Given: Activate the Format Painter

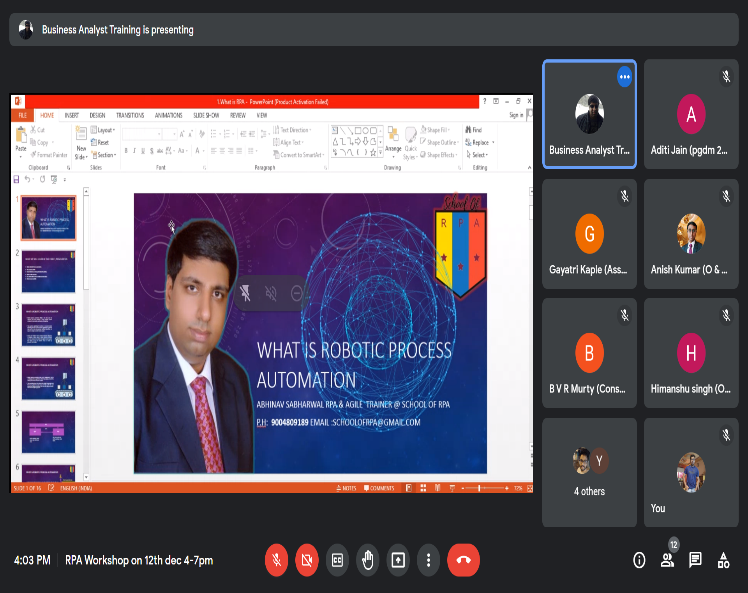Looking at the screenshot, I should tap(49, 155).
